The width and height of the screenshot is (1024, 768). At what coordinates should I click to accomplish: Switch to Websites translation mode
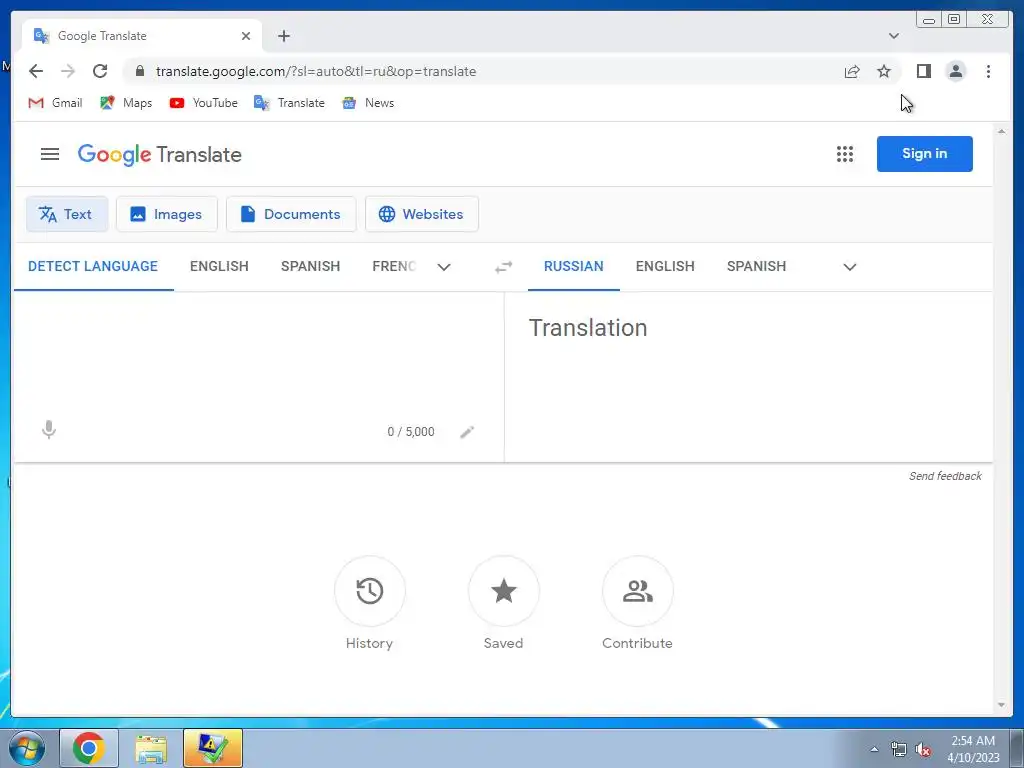click(422, 214)
